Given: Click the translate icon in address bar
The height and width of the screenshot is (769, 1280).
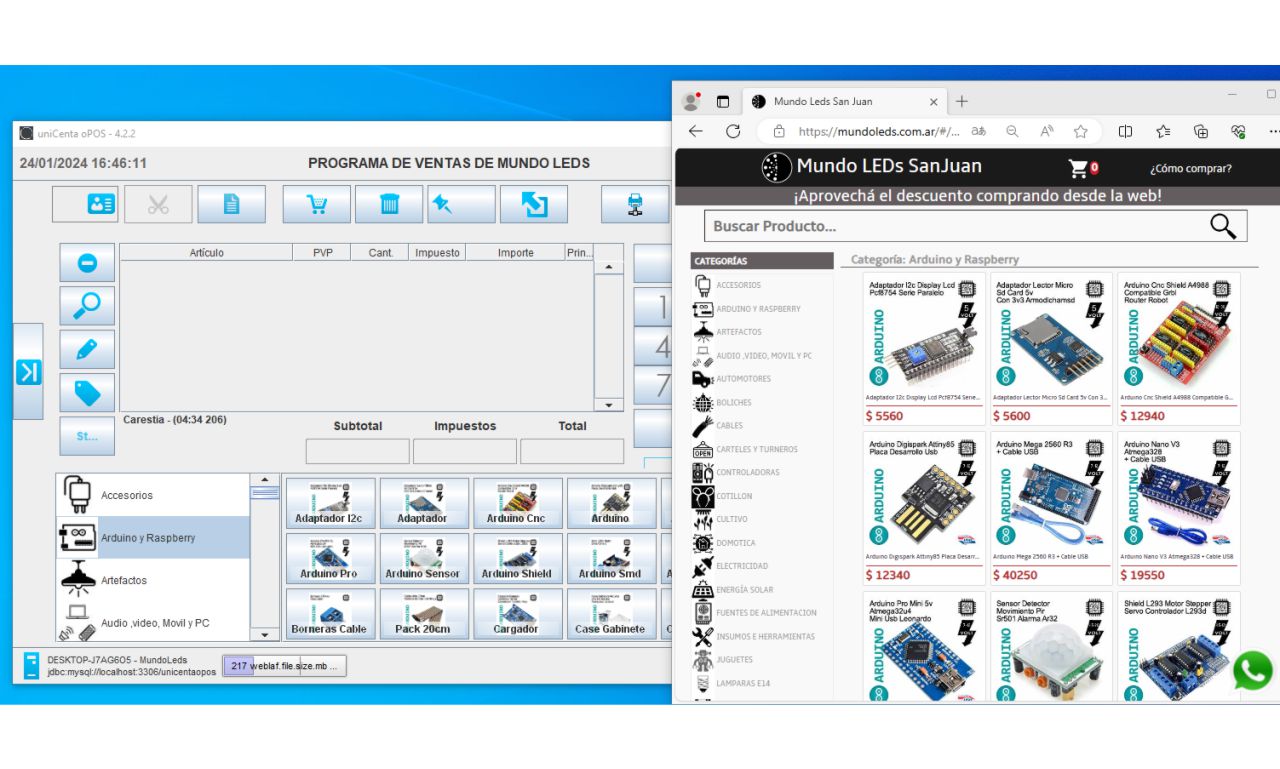Looking at the screenshot, I should click(x=979, y=131).
